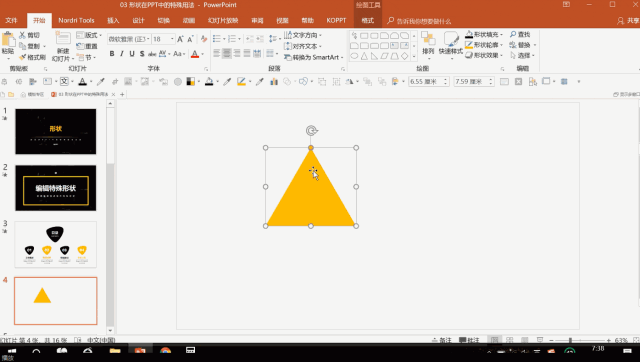Click the Clear Formatting eraser icon

(x=204, y=39)
